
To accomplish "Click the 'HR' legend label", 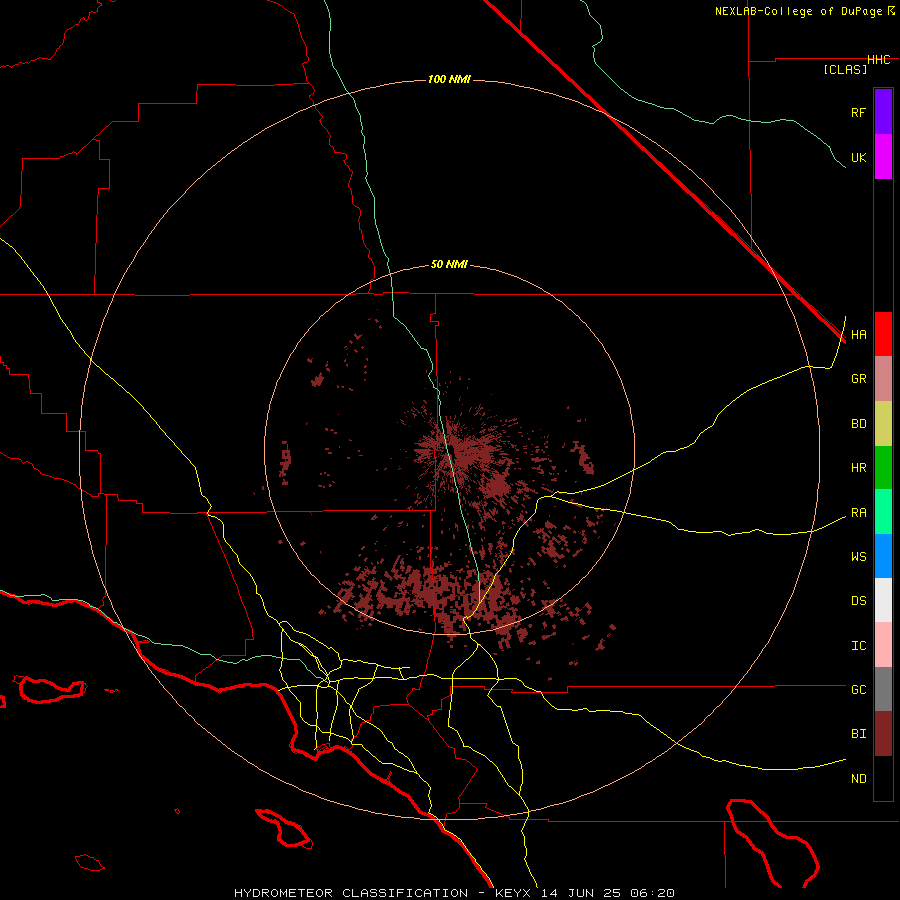I will pos(858,468).
